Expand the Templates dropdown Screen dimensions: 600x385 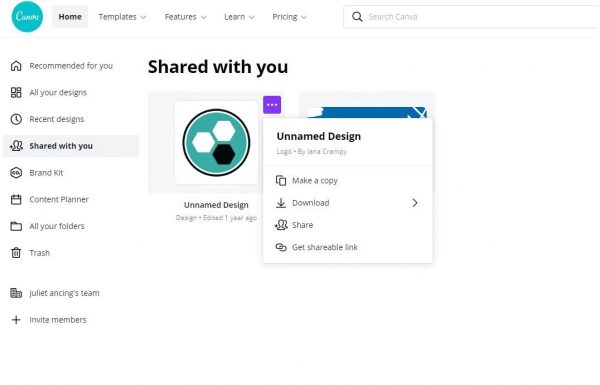pyautogui.click(x=122, y=17)
